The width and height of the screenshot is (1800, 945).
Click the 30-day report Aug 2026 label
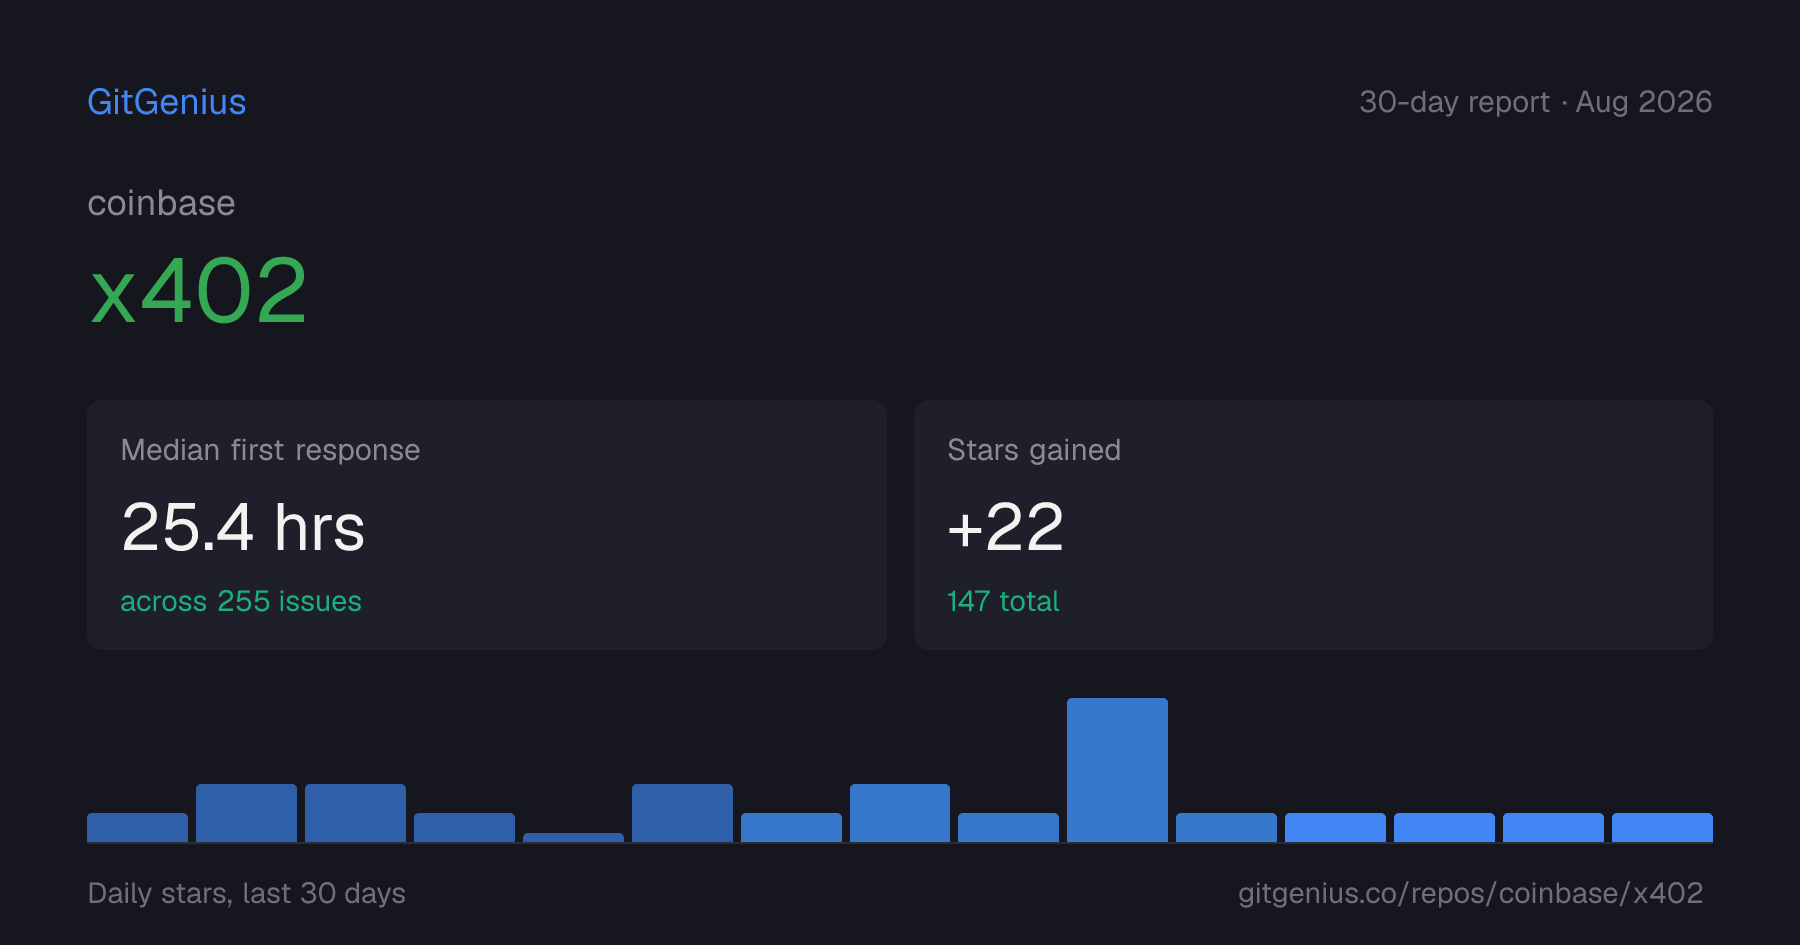pyautogui.click(x=1535, y=102)
